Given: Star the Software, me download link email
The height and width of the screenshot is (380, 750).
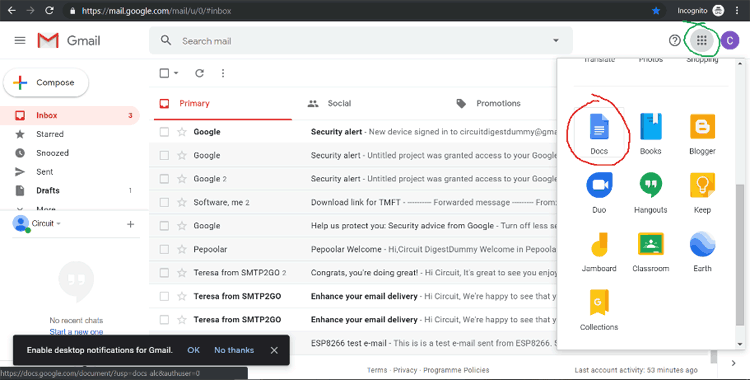Looking at the screenshot, I should click(182, 202).
